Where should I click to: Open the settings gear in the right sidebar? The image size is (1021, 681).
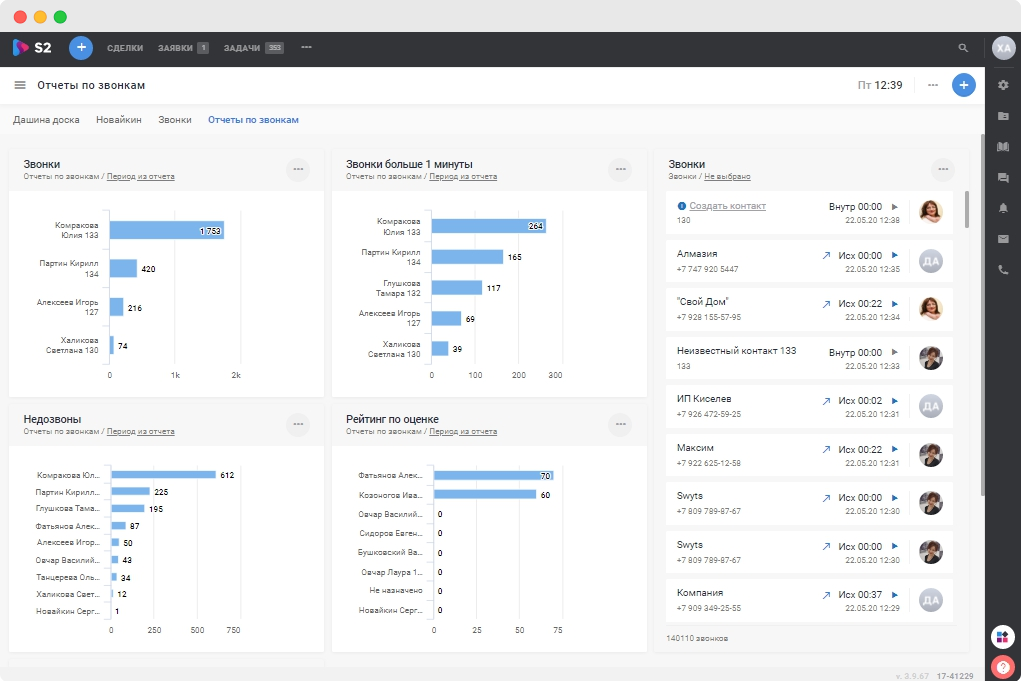(x=1003, y=85)
